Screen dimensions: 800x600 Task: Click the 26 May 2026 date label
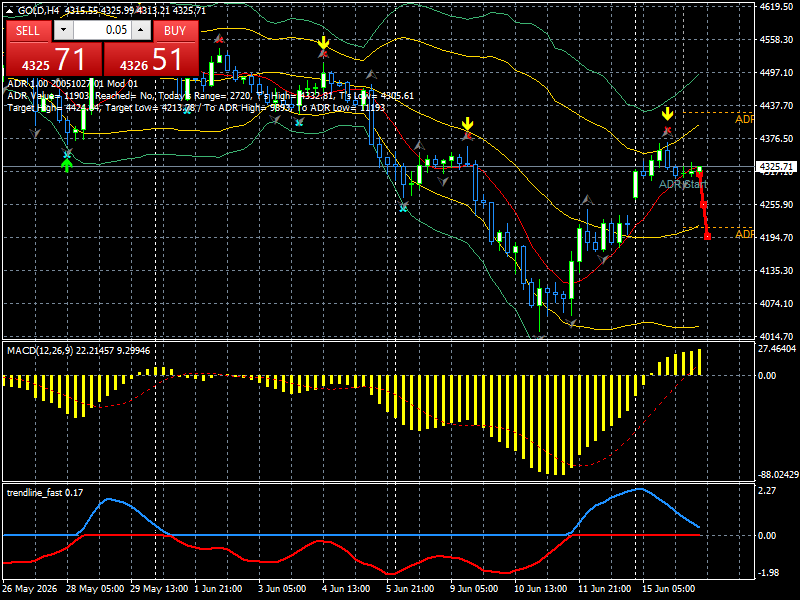click(x=30, y=589)
